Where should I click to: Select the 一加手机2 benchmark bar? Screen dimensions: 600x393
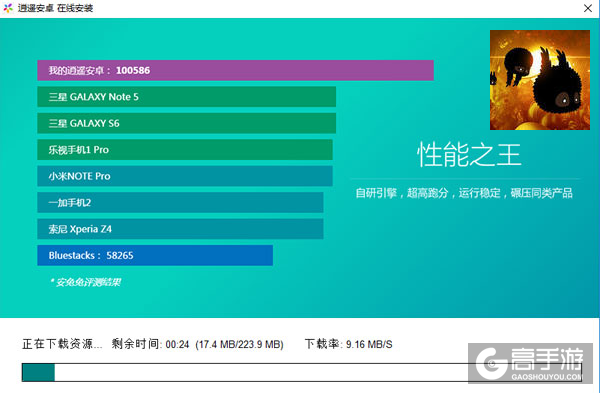(x=180, y=202)
